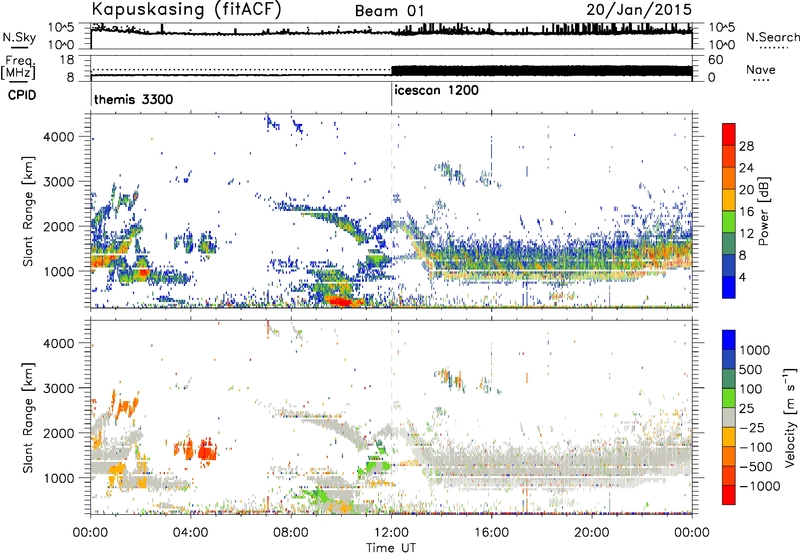Click the 'Power [dB]' color bar label
Screen dimensions: 800x554
tap(763, 211)
